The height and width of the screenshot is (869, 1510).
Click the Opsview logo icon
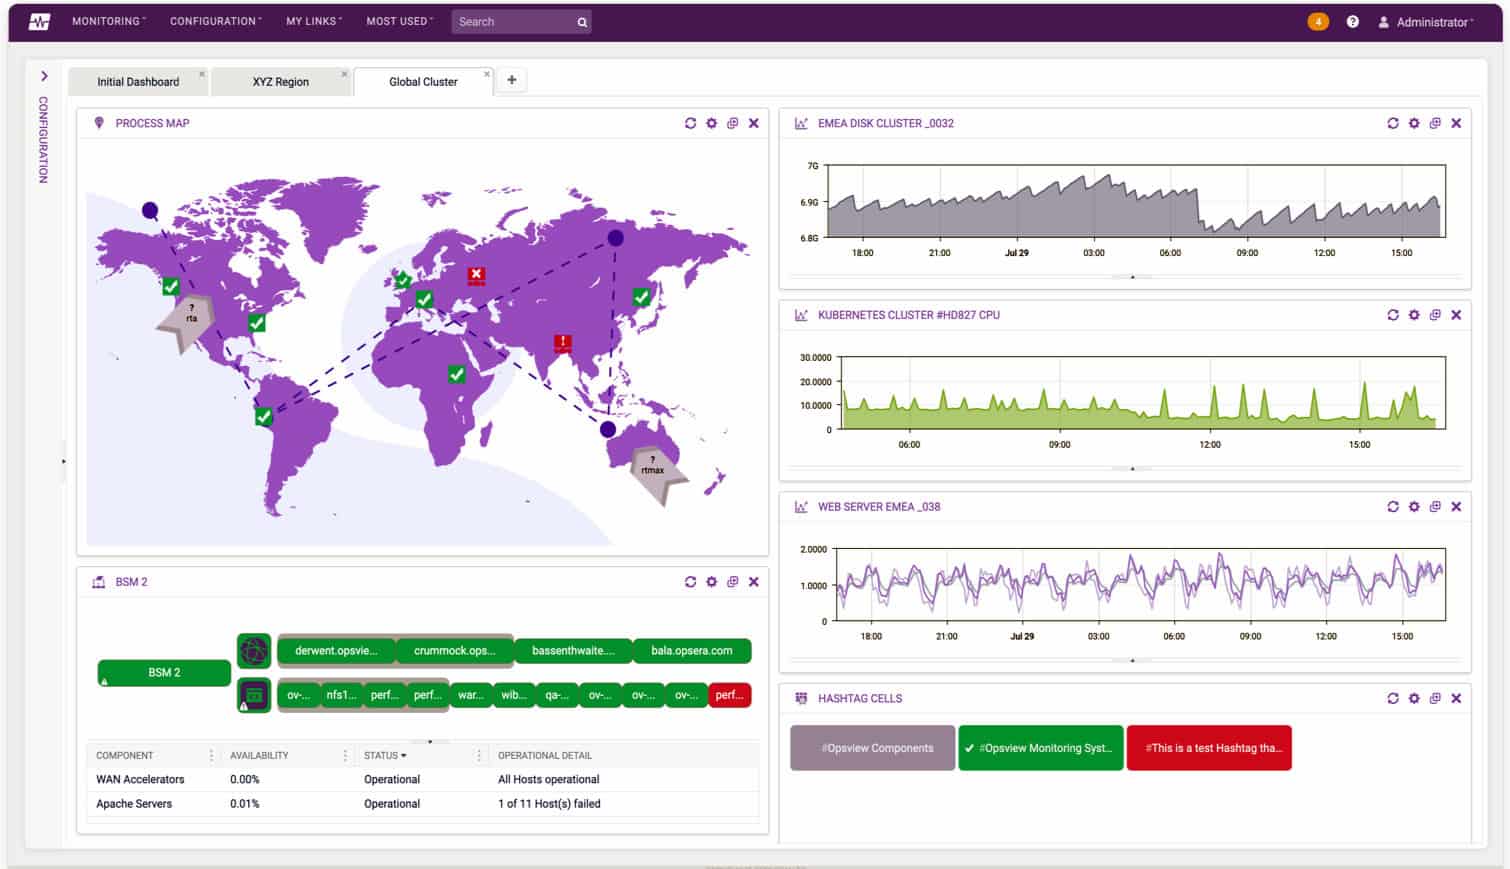[x=39, y=21]
